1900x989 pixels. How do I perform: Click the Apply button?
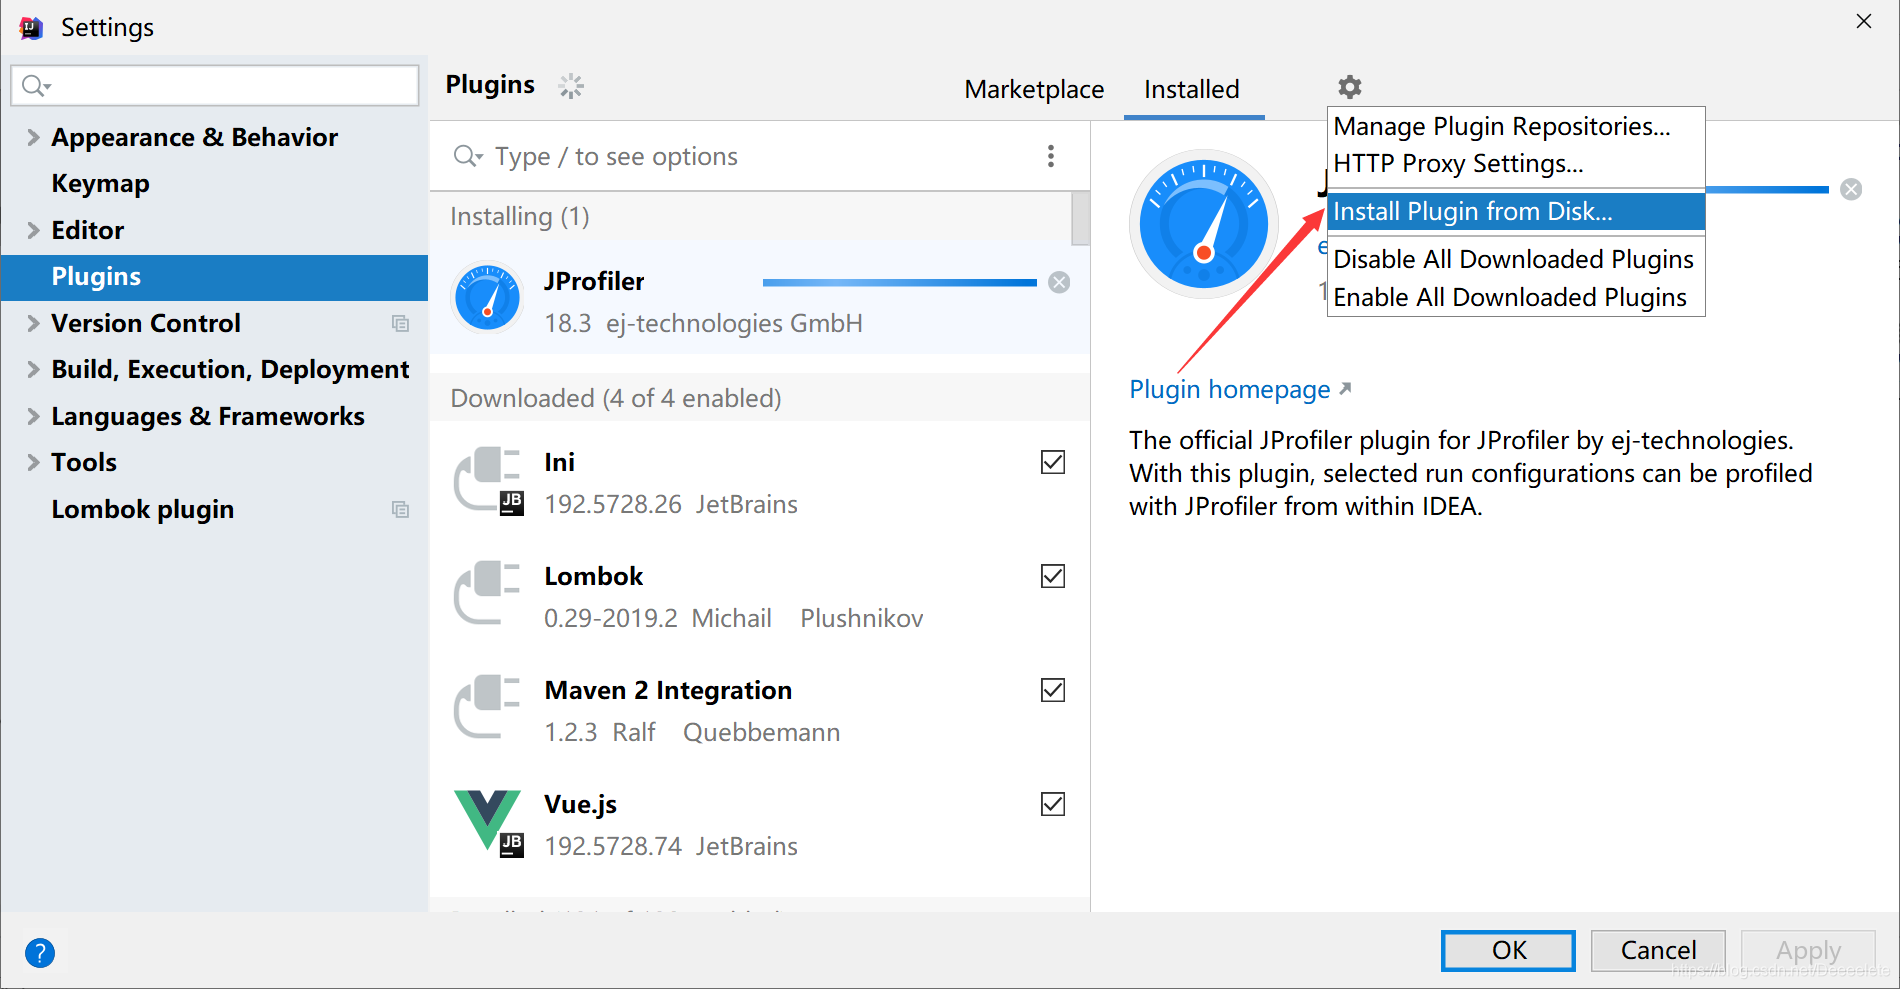tap(1808, 950)
